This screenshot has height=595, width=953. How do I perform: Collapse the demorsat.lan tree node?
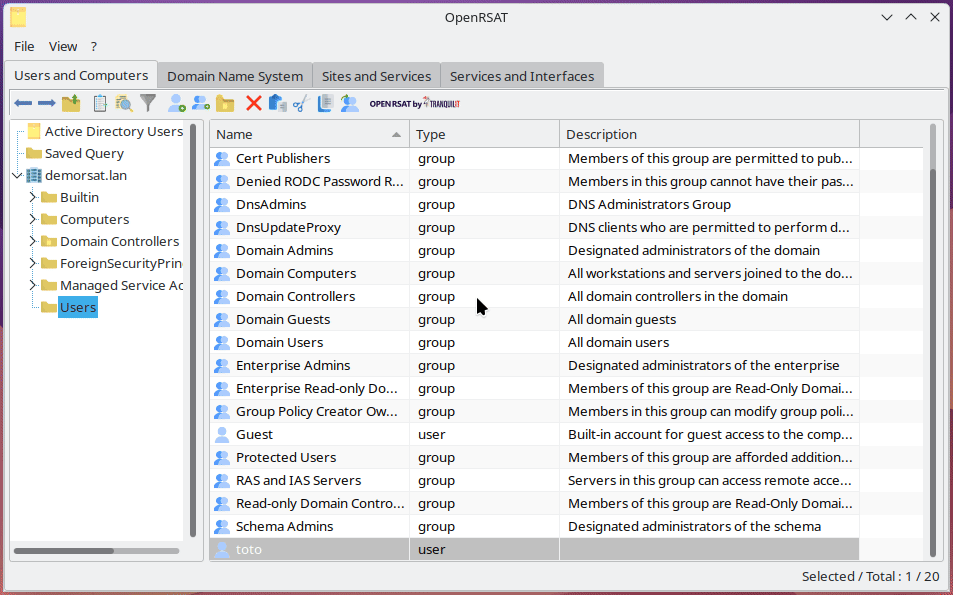coord(16,175)
